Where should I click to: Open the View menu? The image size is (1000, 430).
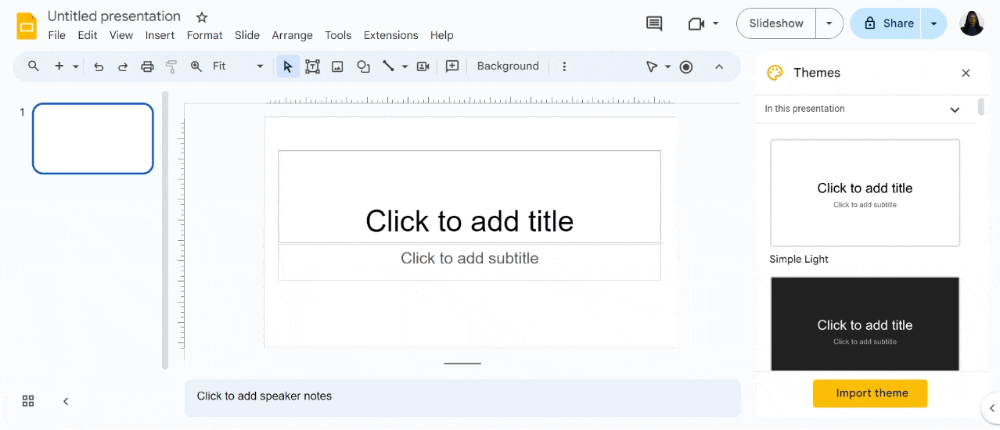pos(121,35)
